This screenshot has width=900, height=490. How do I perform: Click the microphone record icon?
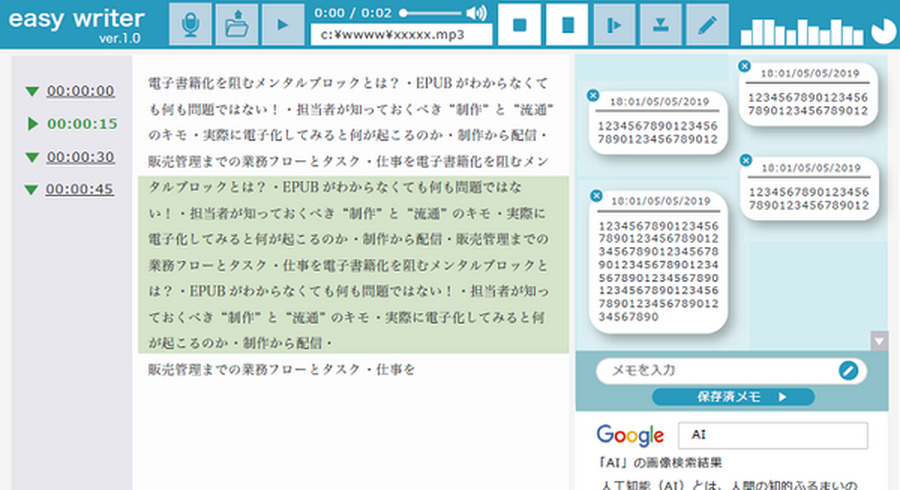coord(190,24)
